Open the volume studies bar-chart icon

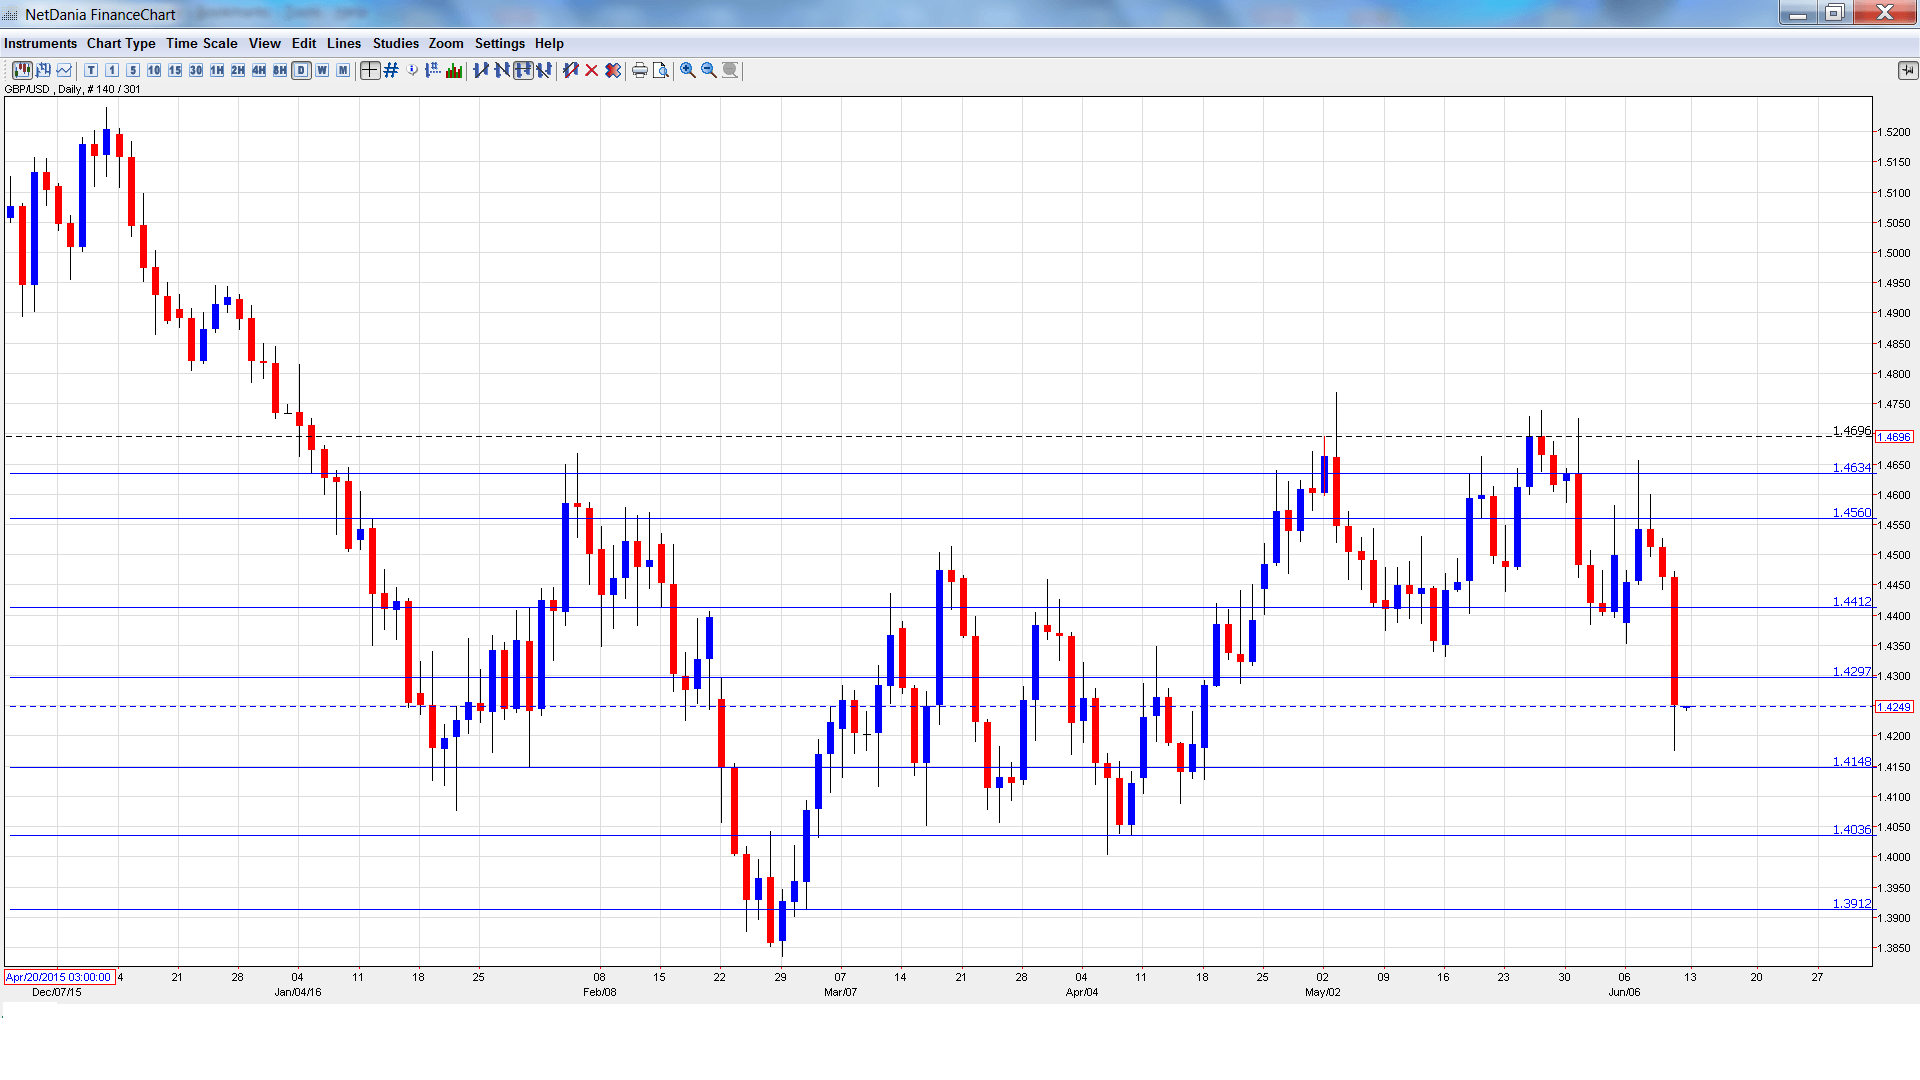coord(454,70)
